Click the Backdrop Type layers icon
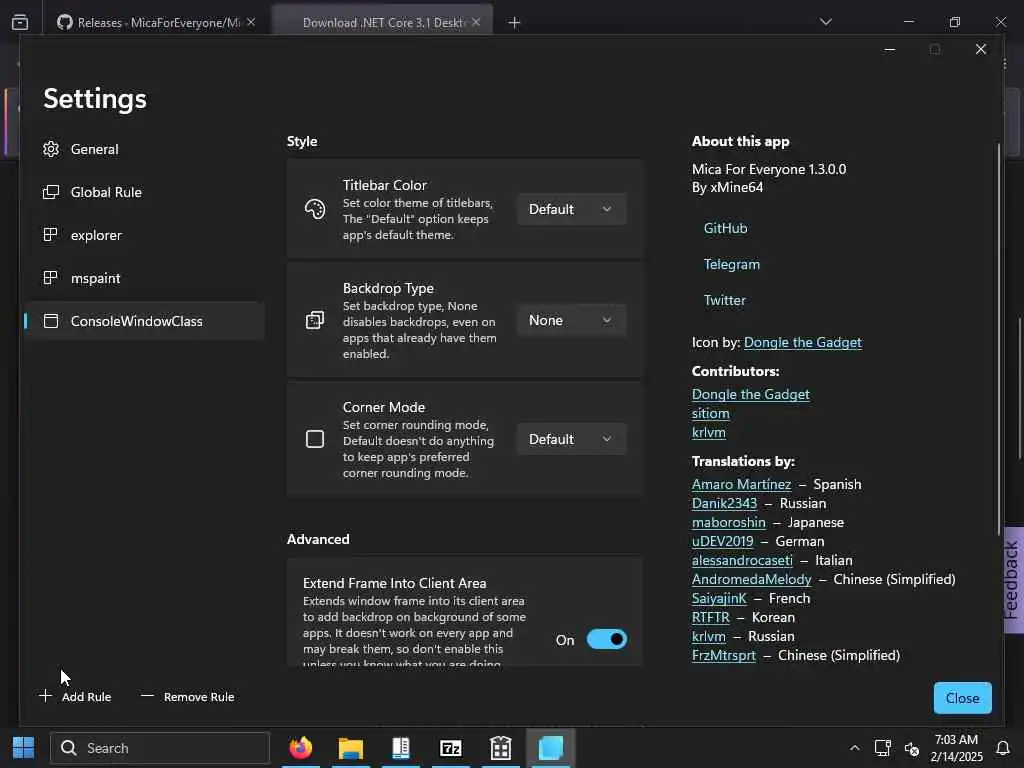The width and height of the screenshot is (1024, 768). pos(315,320)
